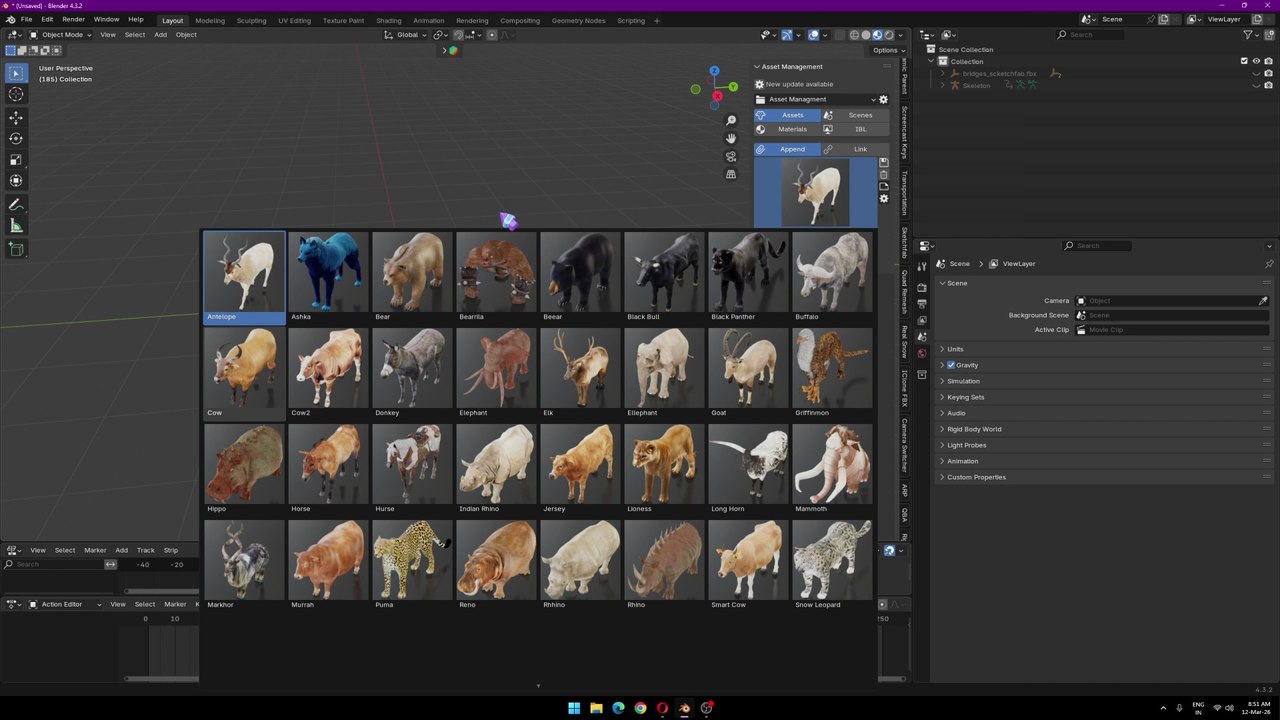This screenshot has width=1280, height=720.
Task: Toggle Collection exclude-from-view-layer checkbox
Action: pyautogui.click(x=1244, y=61)
